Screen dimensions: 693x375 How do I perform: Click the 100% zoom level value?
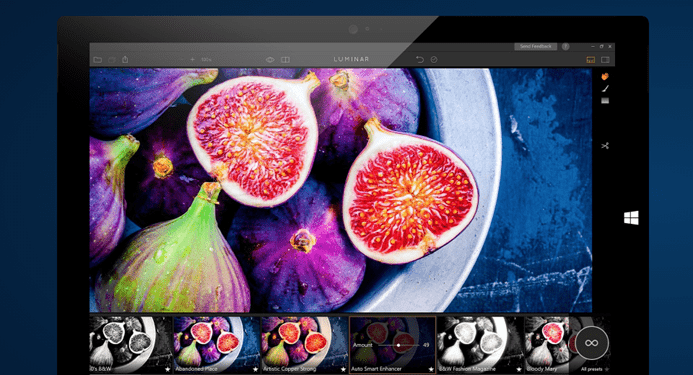[x=206, y=59]
